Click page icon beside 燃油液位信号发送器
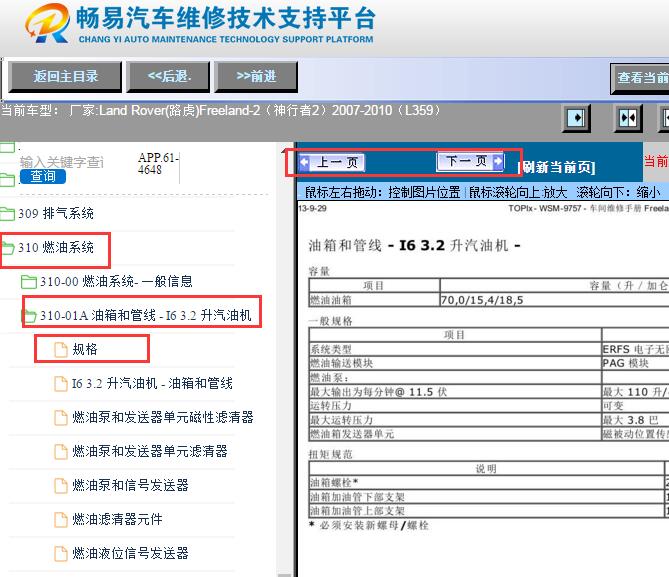The height and width of the screenshot is (577, 669). pos(61,554)
